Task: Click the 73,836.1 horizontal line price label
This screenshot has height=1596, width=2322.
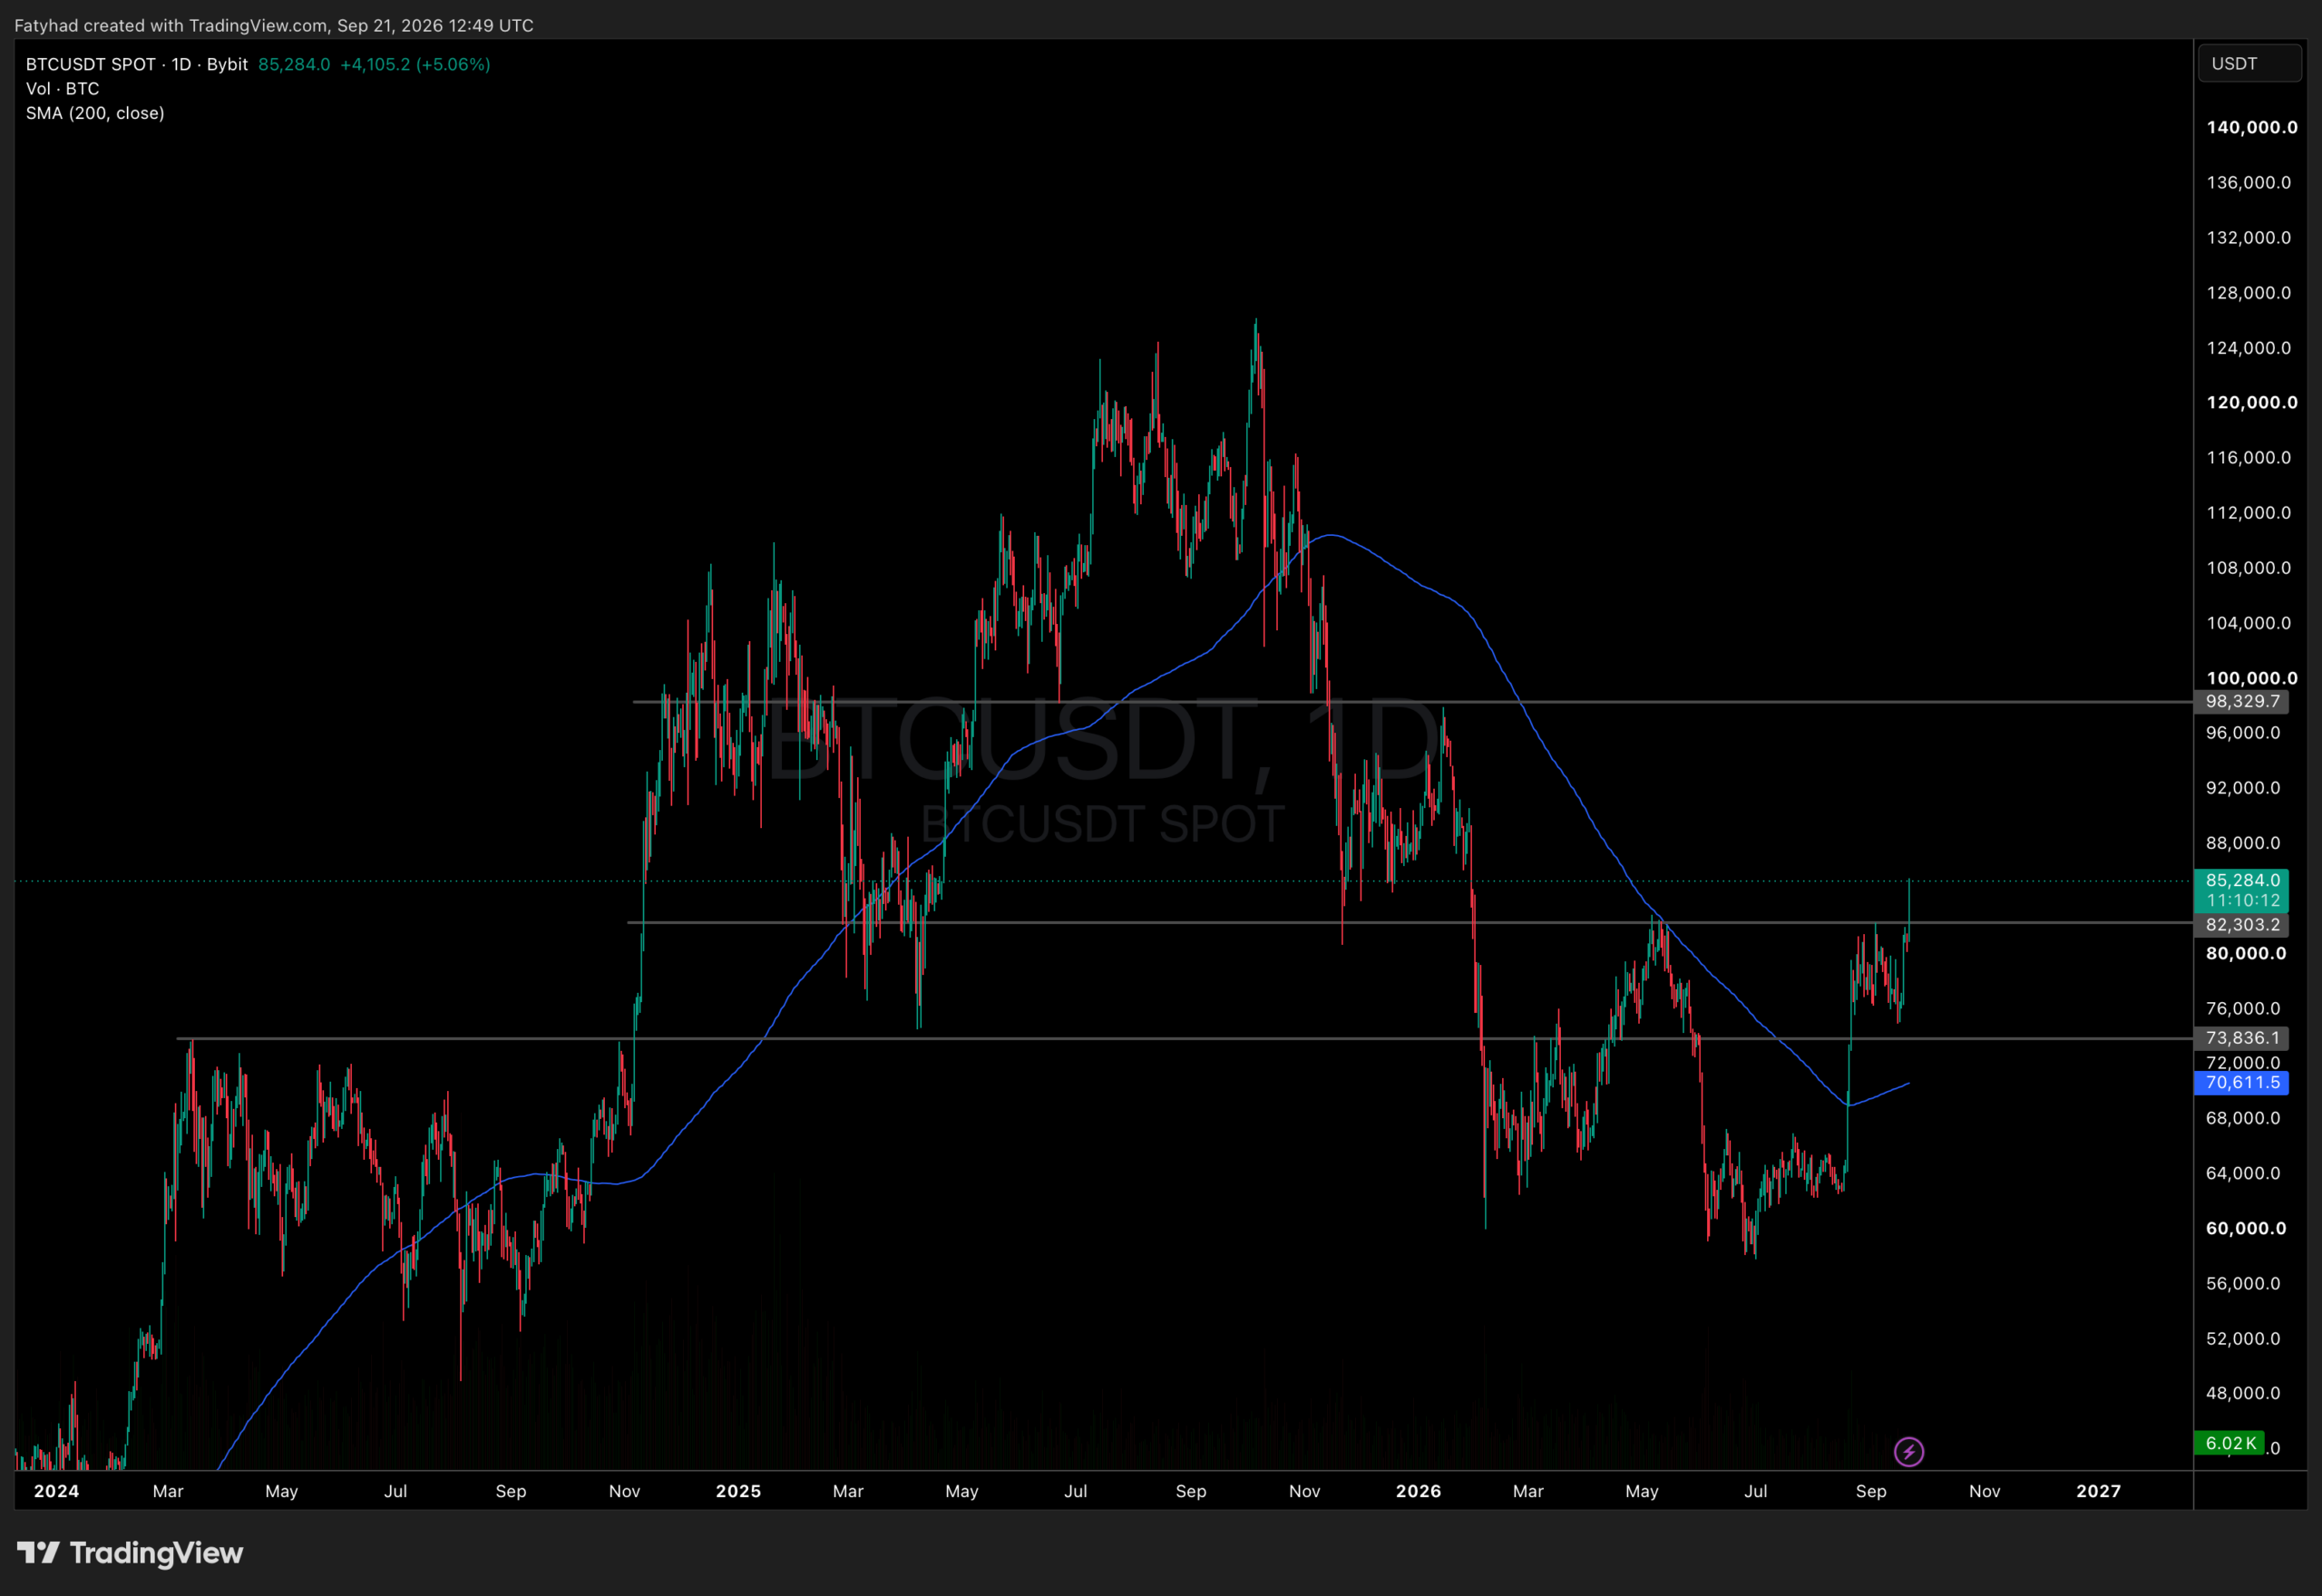Action: click(x=2242, y=1038)
